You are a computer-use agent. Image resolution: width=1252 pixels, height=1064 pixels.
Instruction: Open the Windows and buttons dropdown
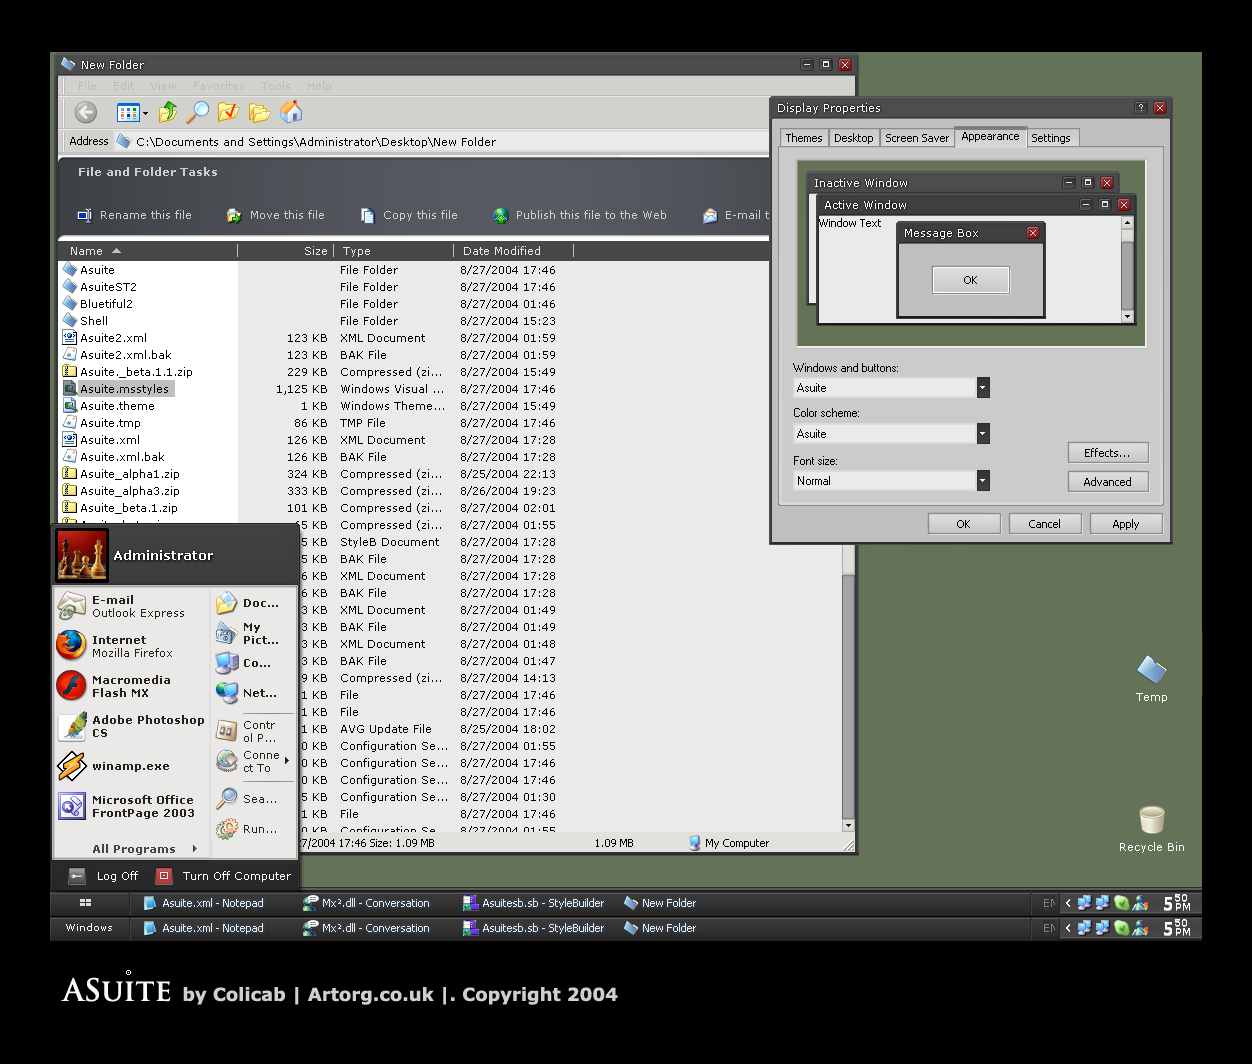click(982, 387)
